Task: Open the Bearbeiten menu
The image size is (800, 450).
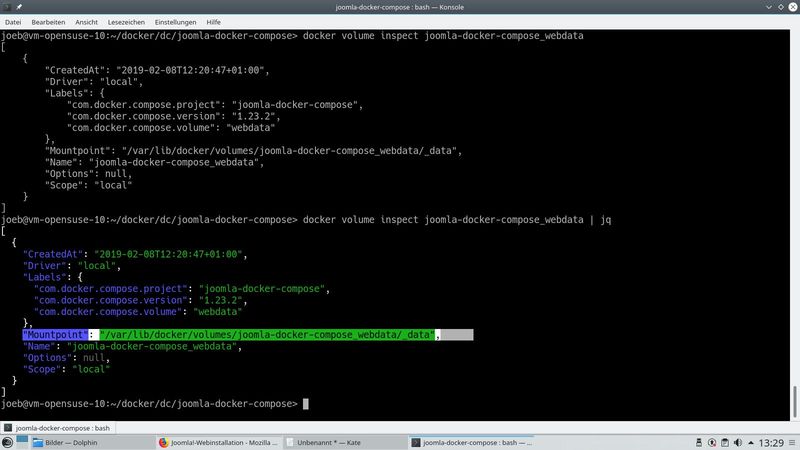Action: [x=48, y=21]
